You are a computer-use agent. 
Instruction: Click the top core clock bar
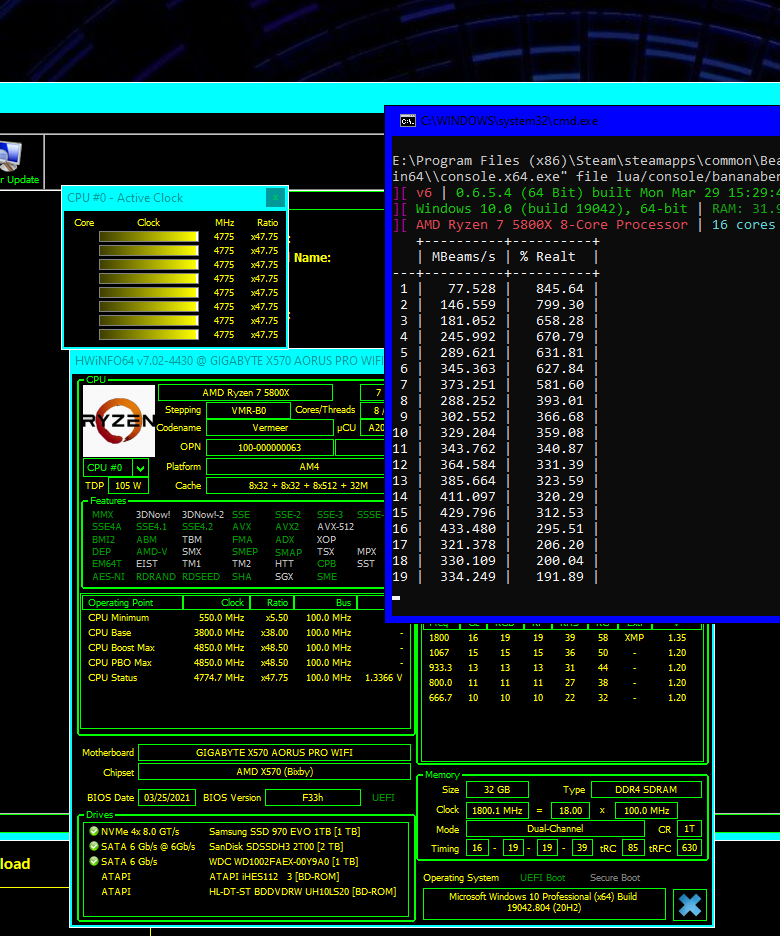tap(148, 237)
